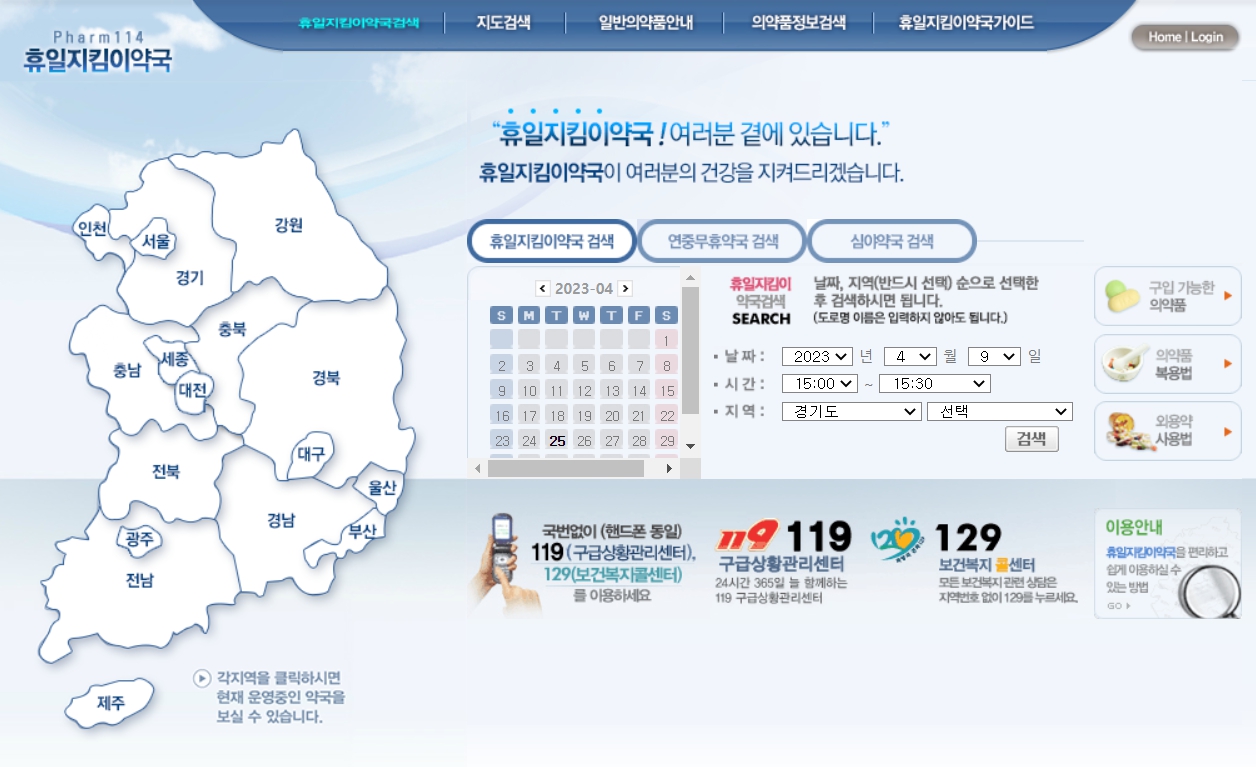The height and width of the screenshot is (767, 1256).
Task: Open the 휴일지킴이약국검색 menu
Action: (x=358, y=22)
